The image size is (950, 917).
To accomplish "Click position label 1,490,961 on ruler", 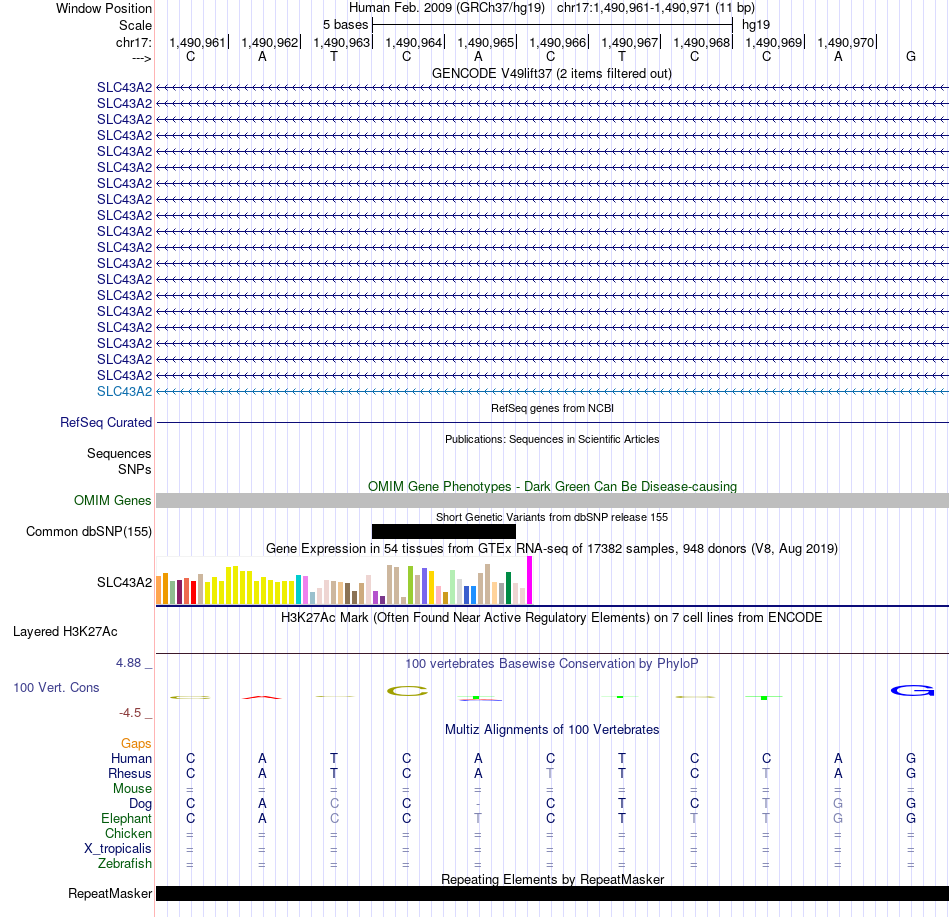I will (197, 42).
